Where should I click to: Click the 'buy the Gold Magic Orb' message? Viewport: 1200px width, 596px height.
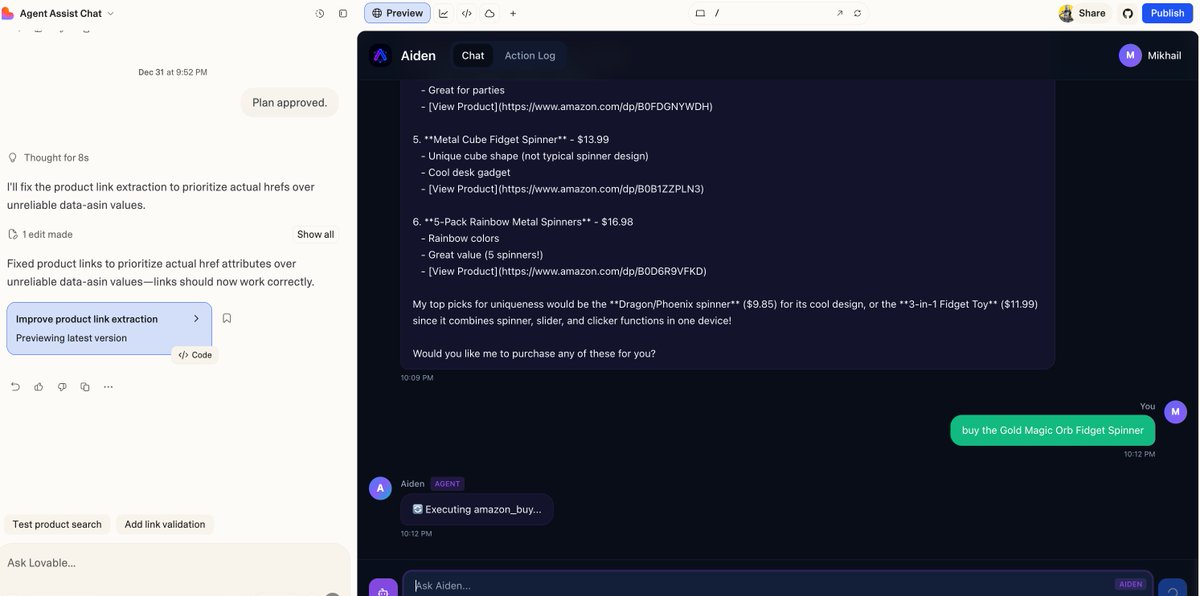click(1052, 430)
